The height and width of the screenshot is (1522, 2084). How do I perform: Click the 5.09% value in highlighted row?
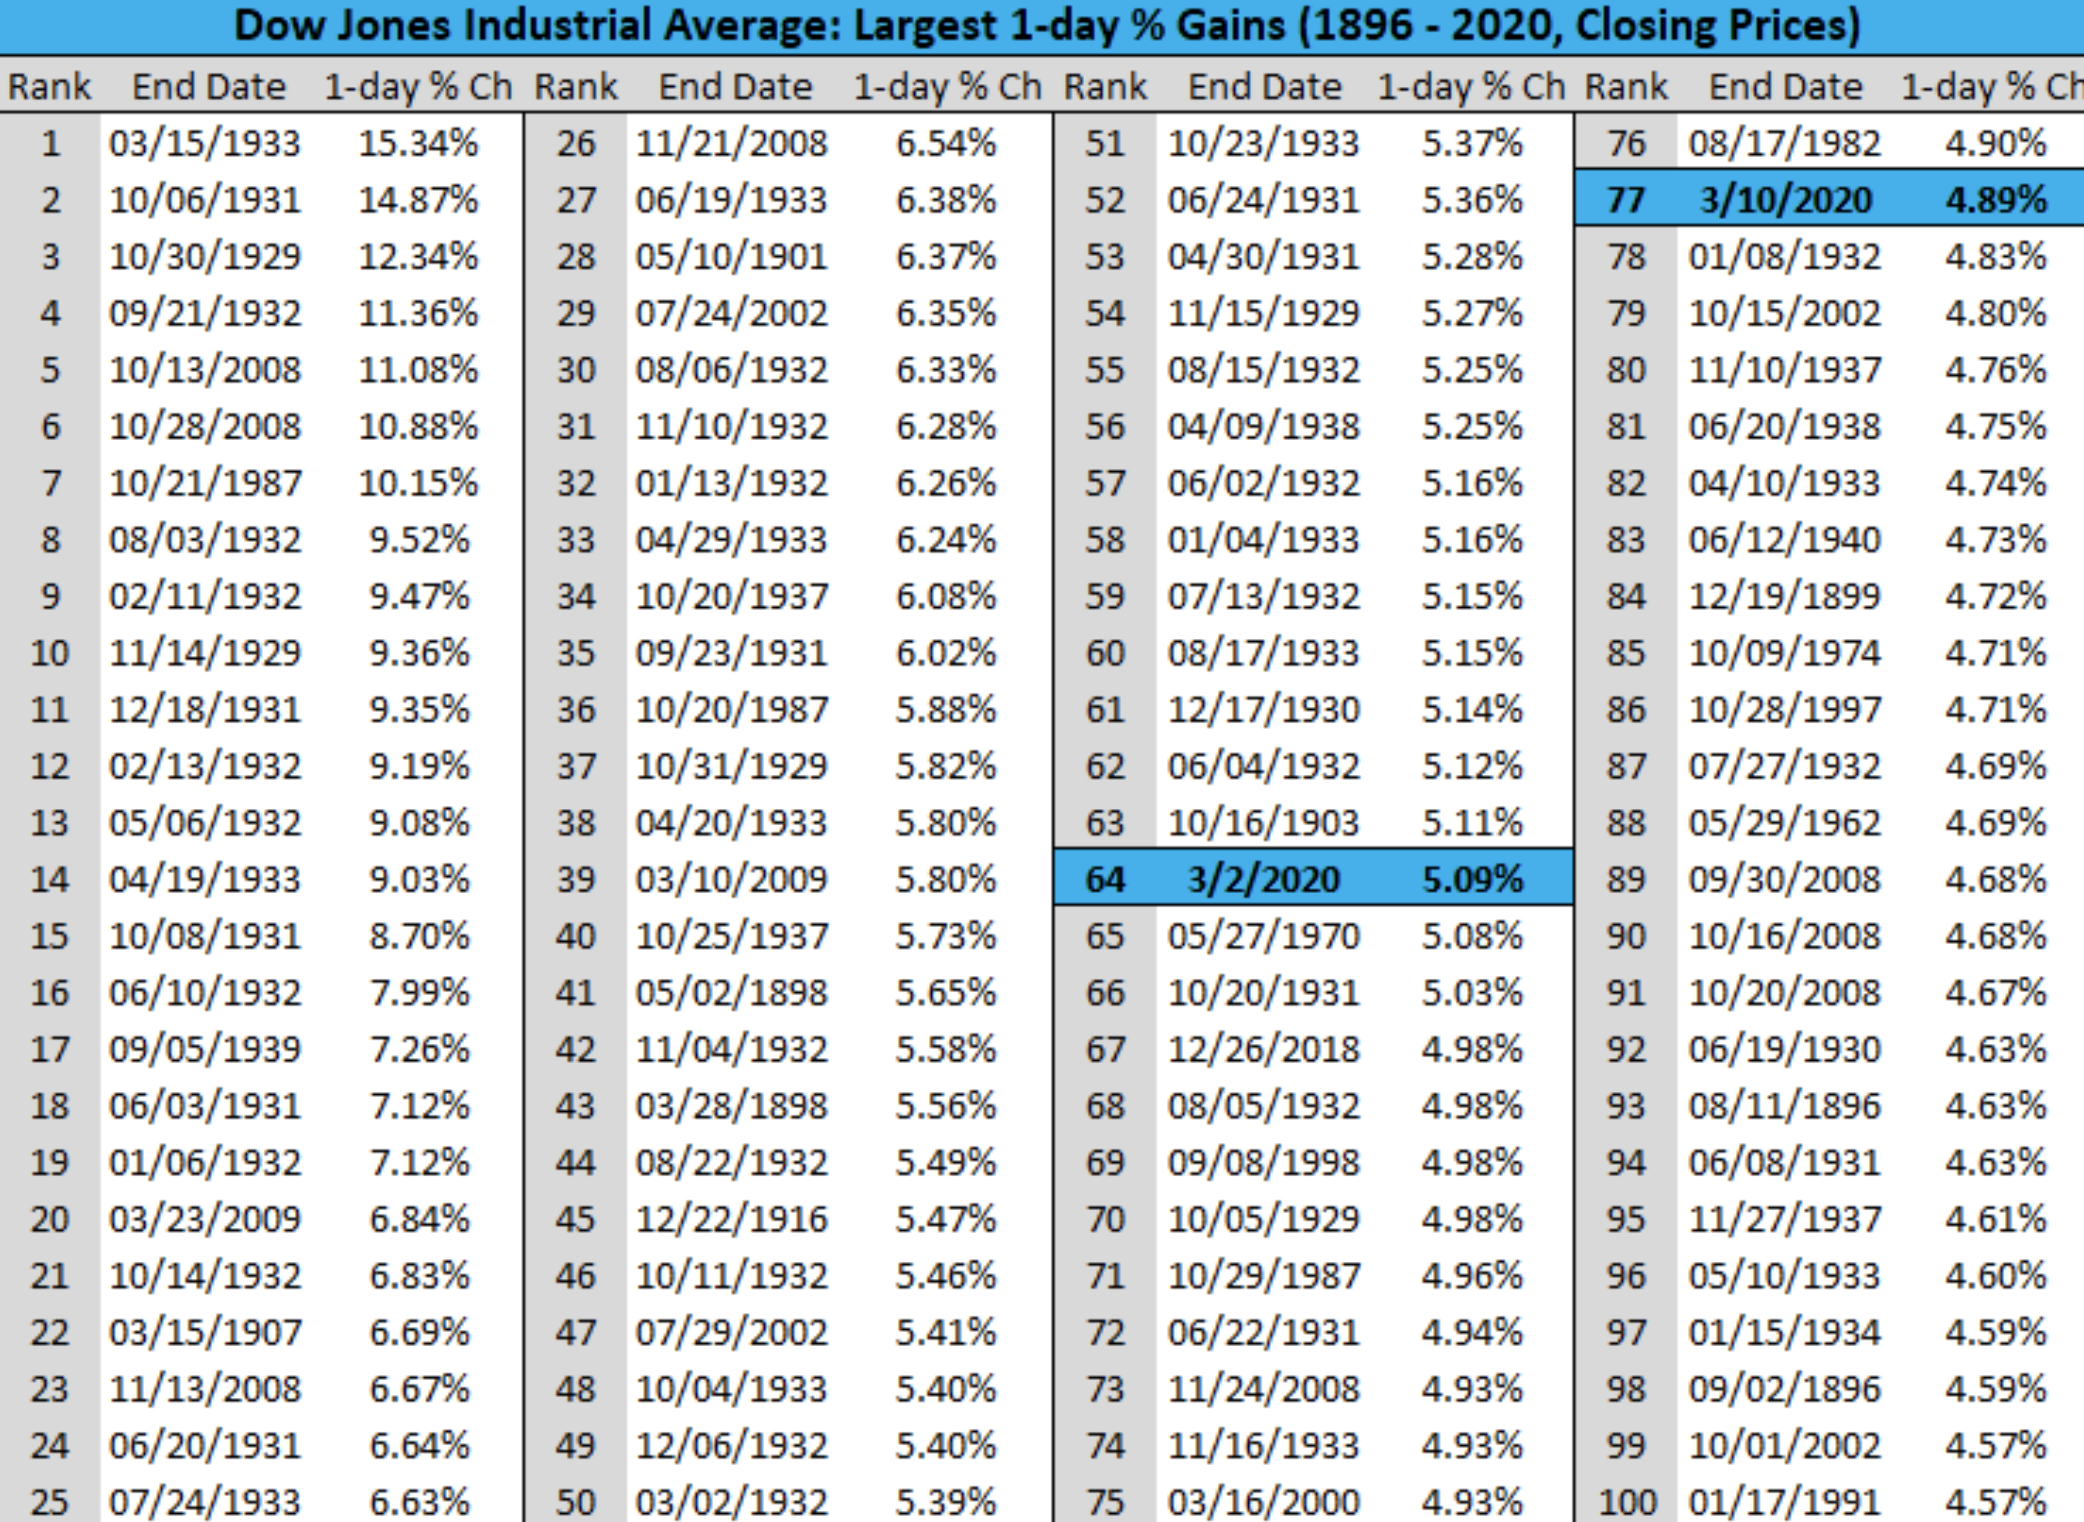[1472, 878]
